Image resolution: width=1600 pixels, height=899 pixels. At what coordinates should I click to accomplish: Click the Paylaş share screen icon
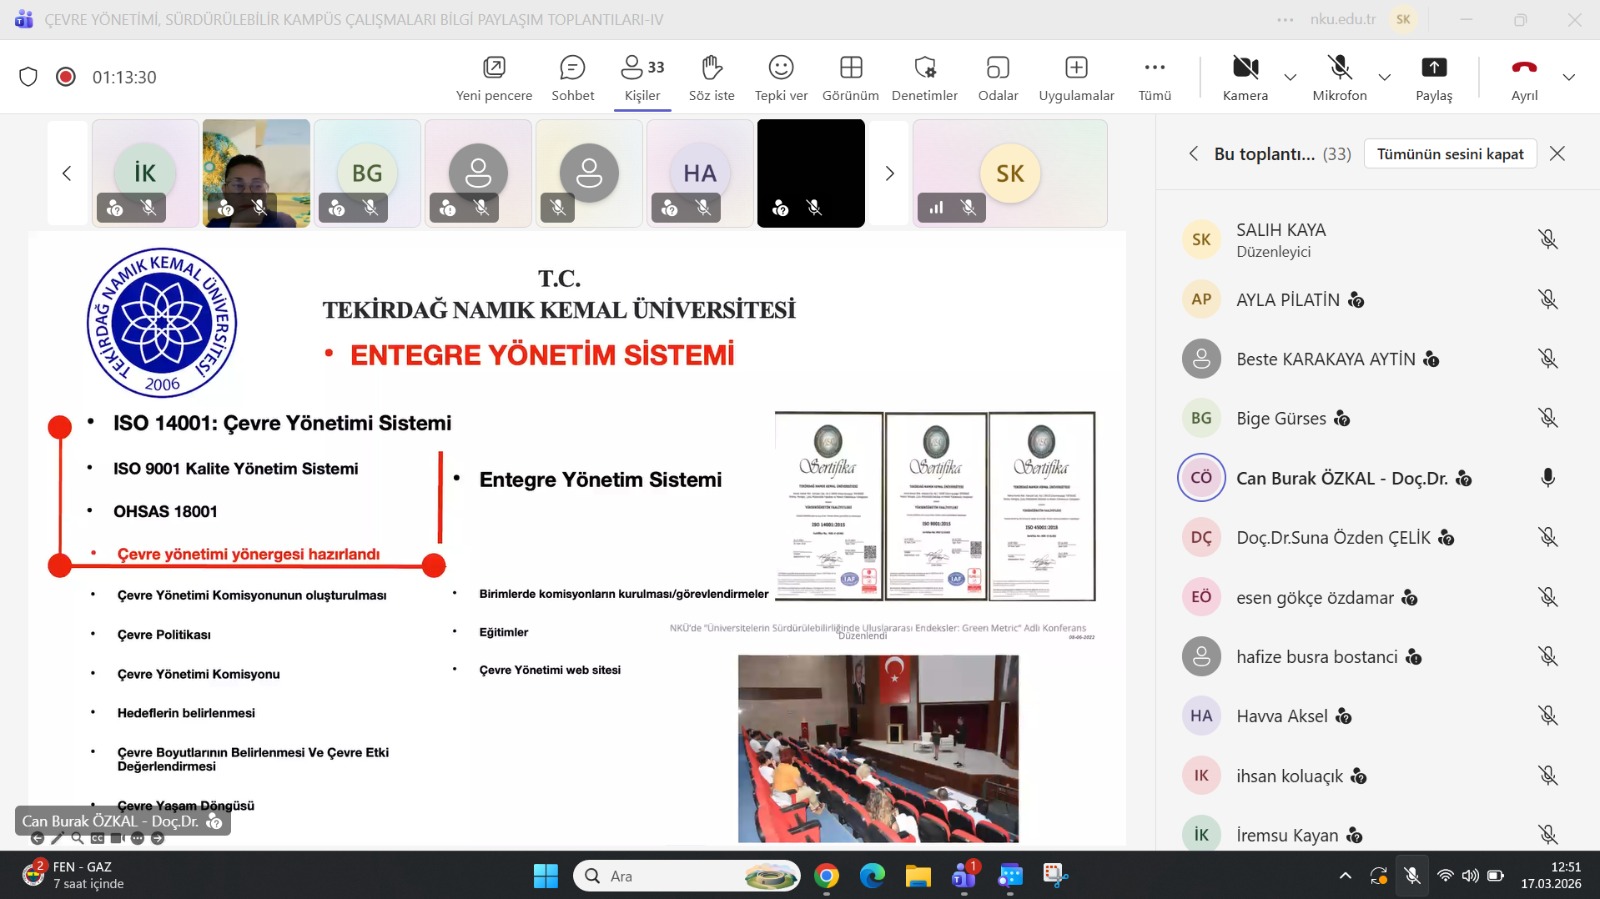click(x=1434, y=67)
